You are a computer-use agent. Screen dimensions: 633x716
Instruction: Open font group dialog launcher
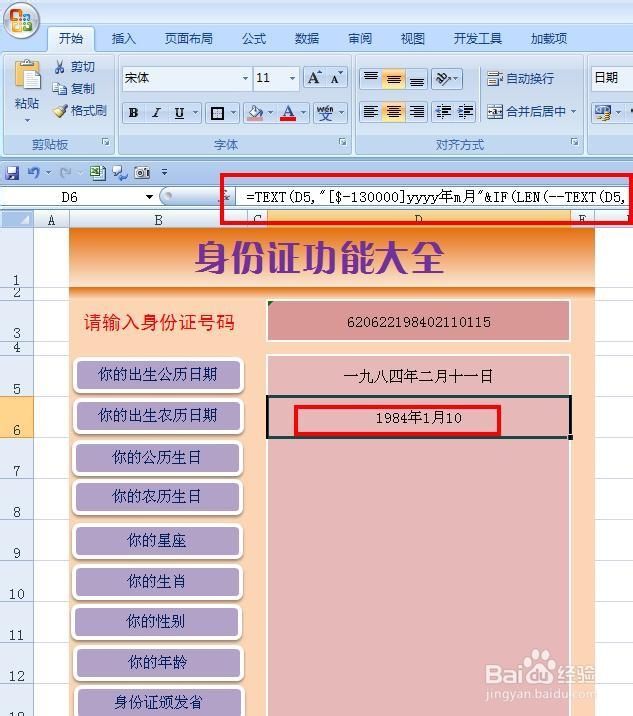(x=342, y=142)
